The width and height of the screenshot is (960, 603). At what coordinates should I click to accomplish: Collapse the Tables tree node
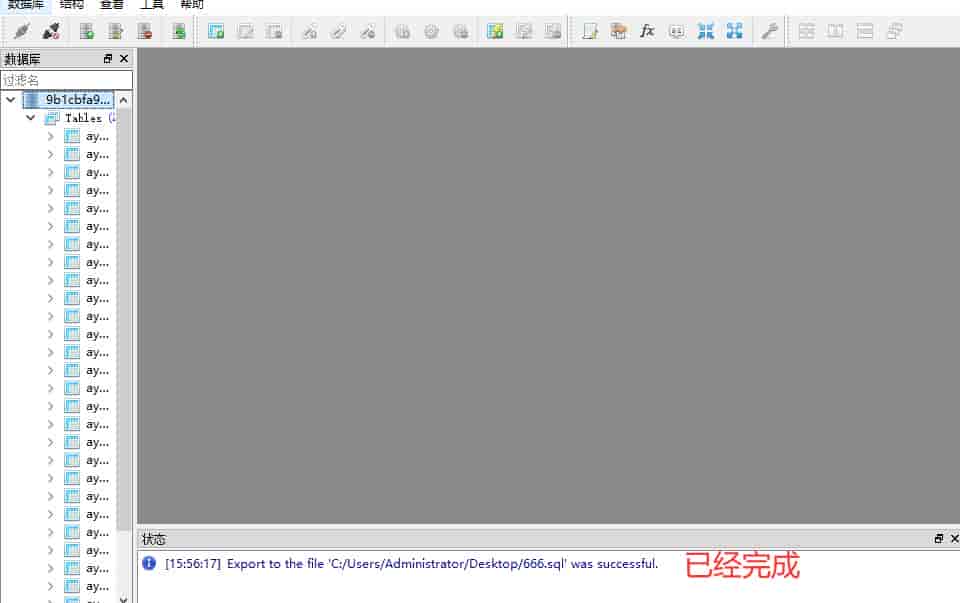tap(30, 117)
